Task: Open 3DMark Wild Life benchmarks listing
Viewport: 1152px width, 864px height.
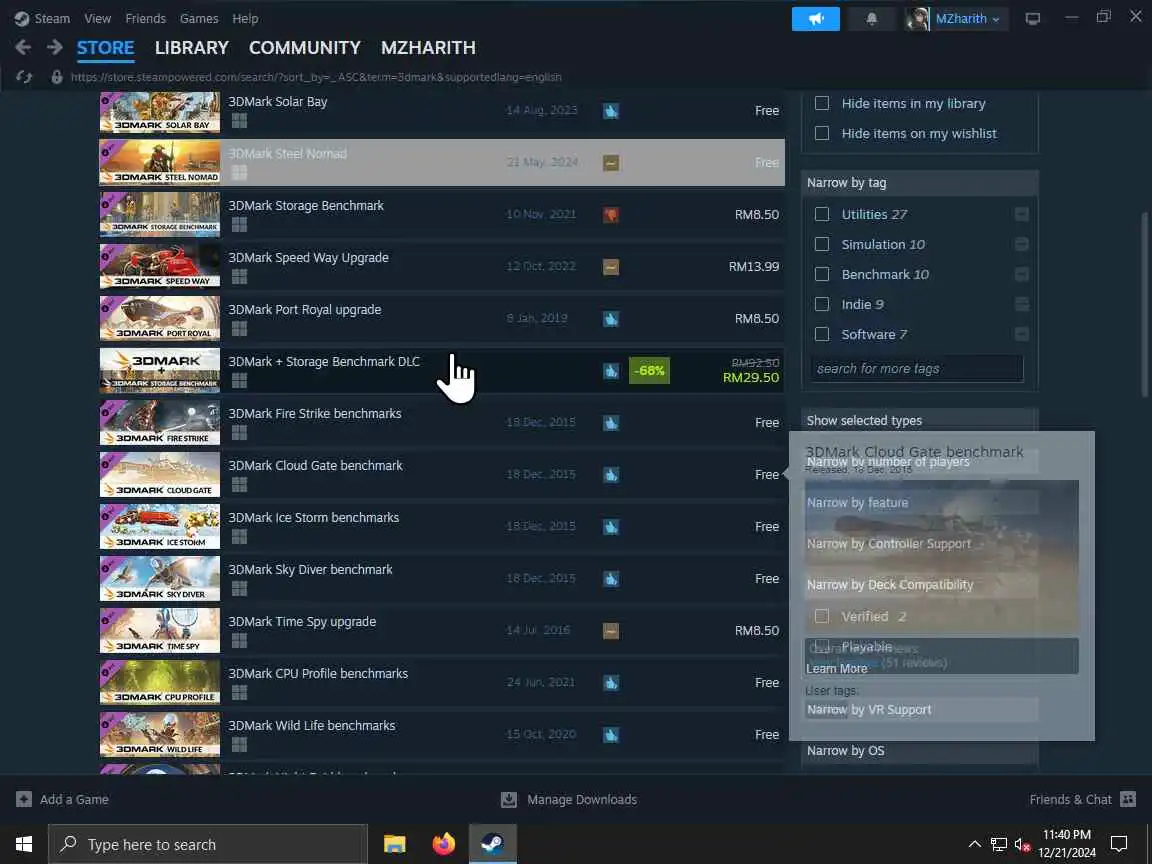Action: click(442, 734)
